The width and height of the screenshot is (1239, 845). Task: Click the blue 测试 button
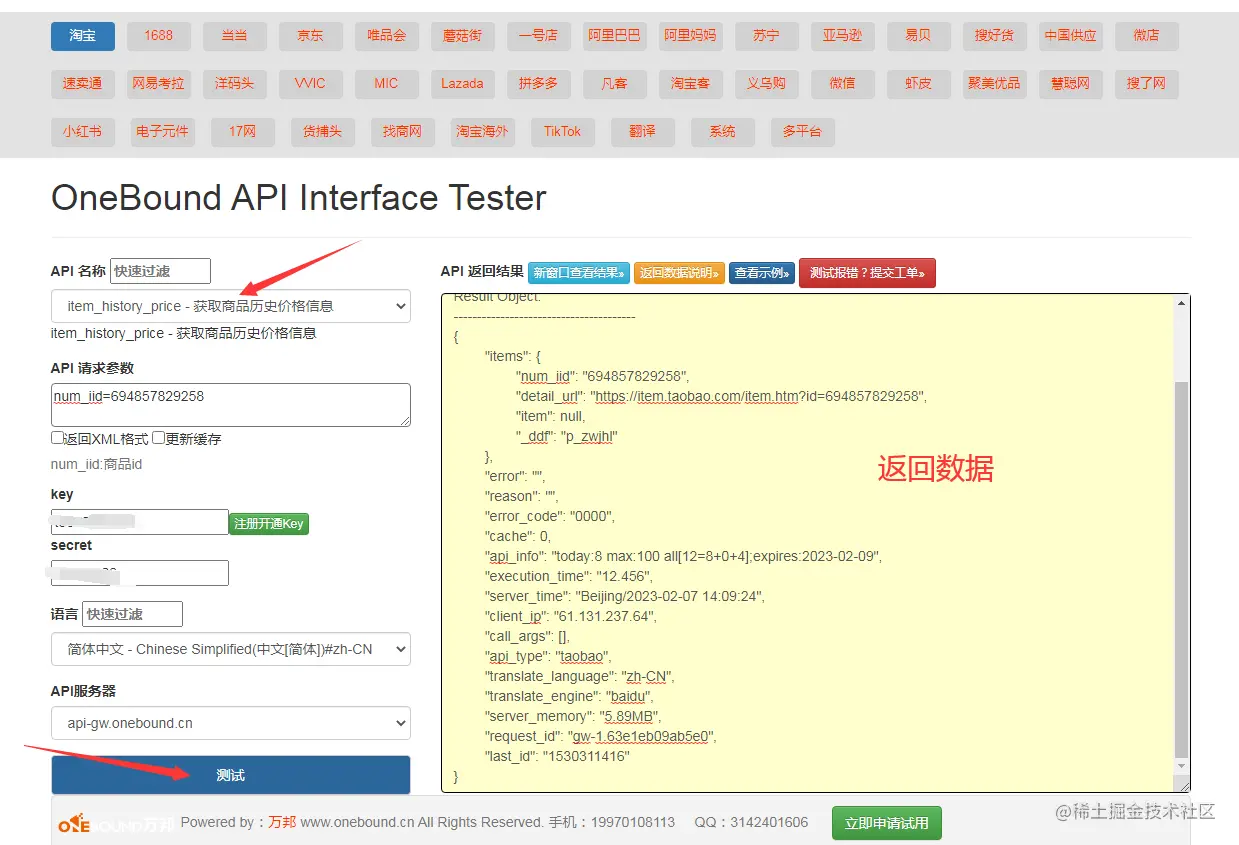[x=231, y=775]
